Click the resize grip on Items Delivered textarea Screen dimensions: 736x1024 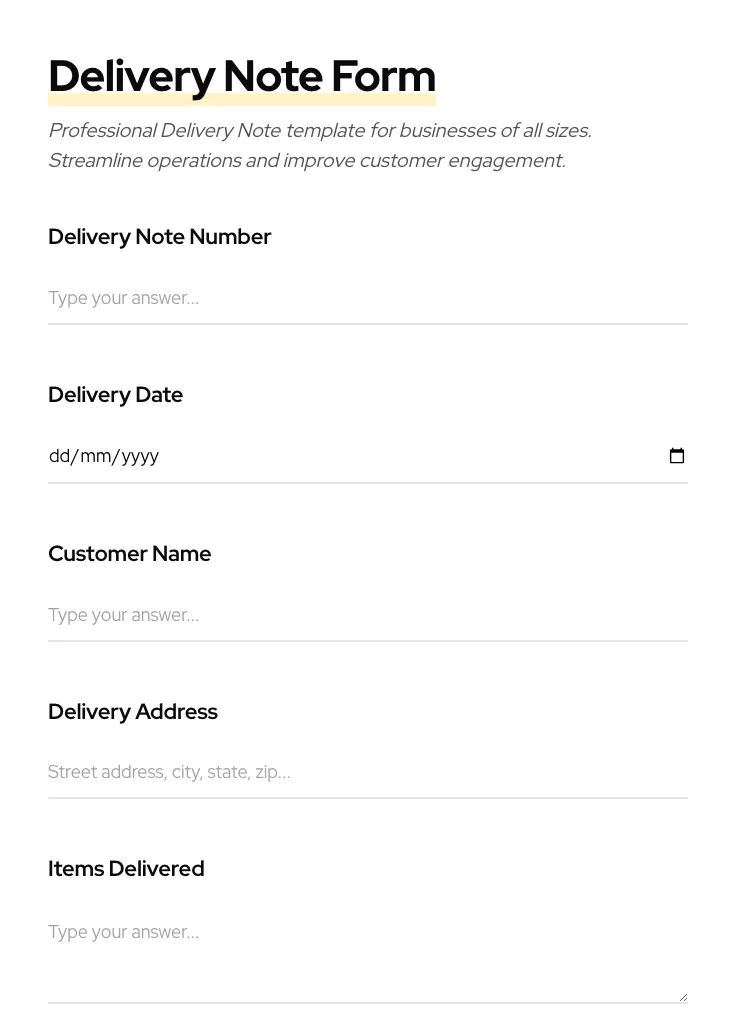(682, 996)
